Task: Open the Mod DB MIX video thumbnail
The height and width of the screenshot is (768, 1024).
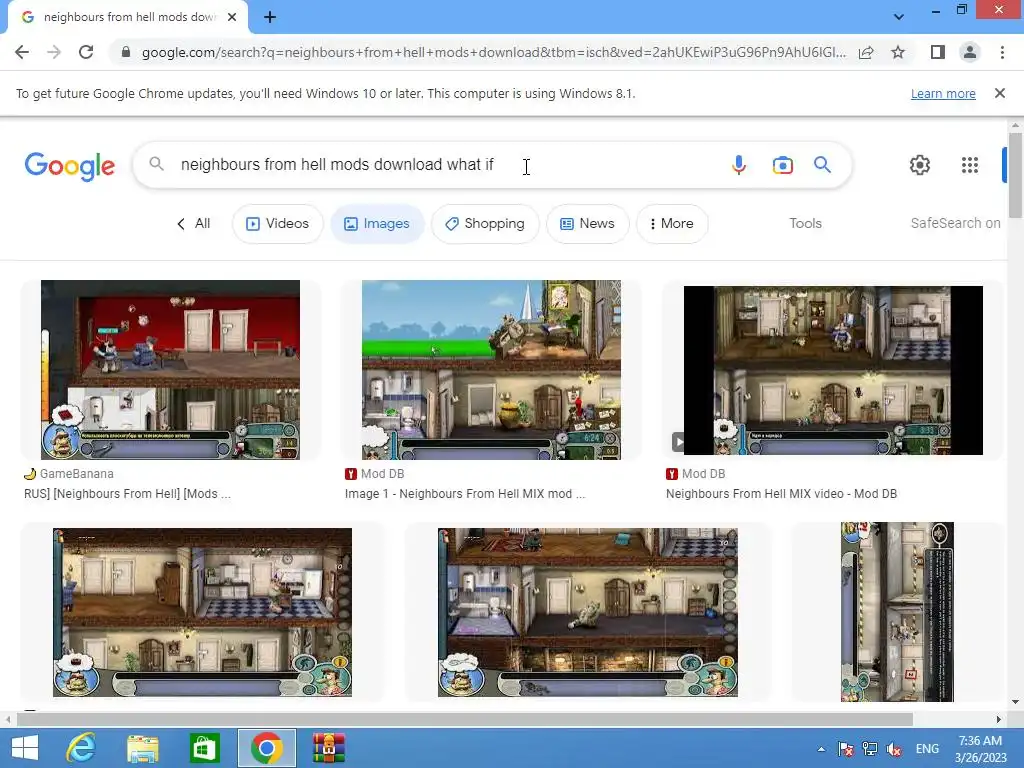Action: pyautogui.click(x=833, y=370)
